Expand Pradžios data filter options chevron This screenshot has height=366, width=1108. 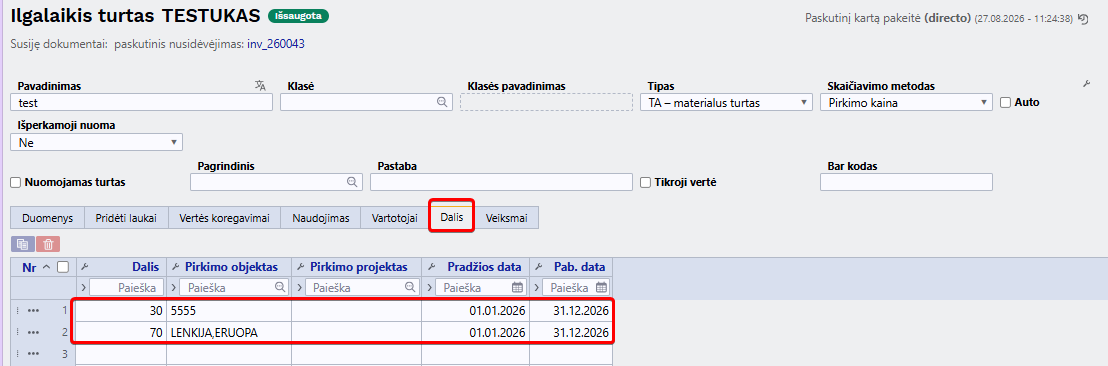pyautogui.click(x=429, y=288)
